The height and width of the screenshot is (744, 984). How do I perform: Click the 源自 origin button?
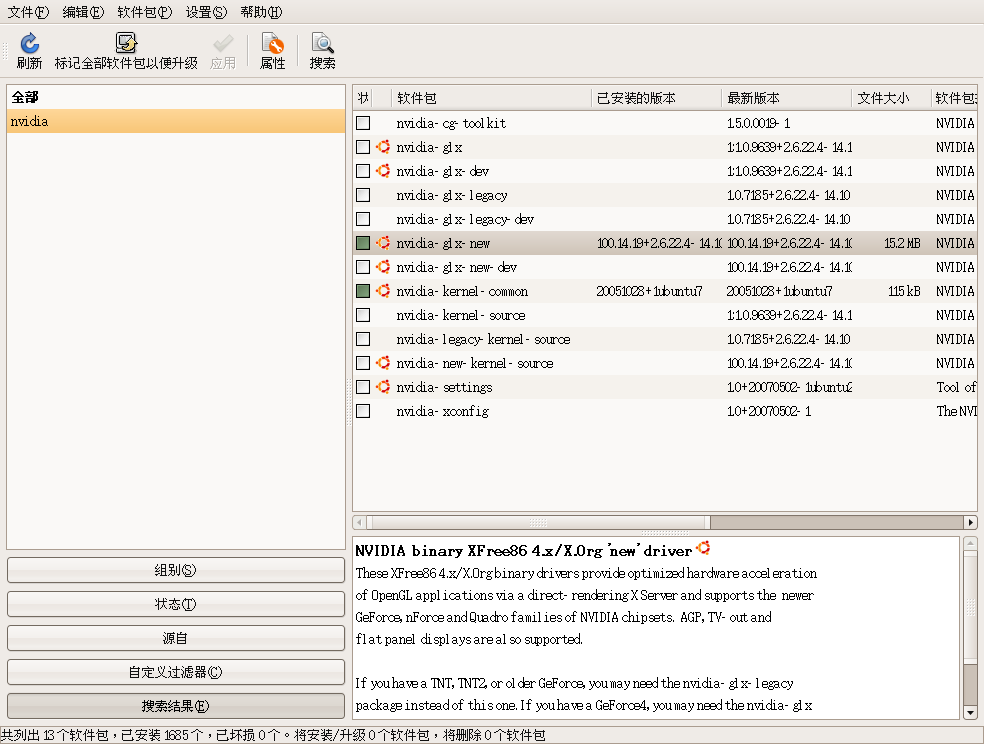(176, 638)
